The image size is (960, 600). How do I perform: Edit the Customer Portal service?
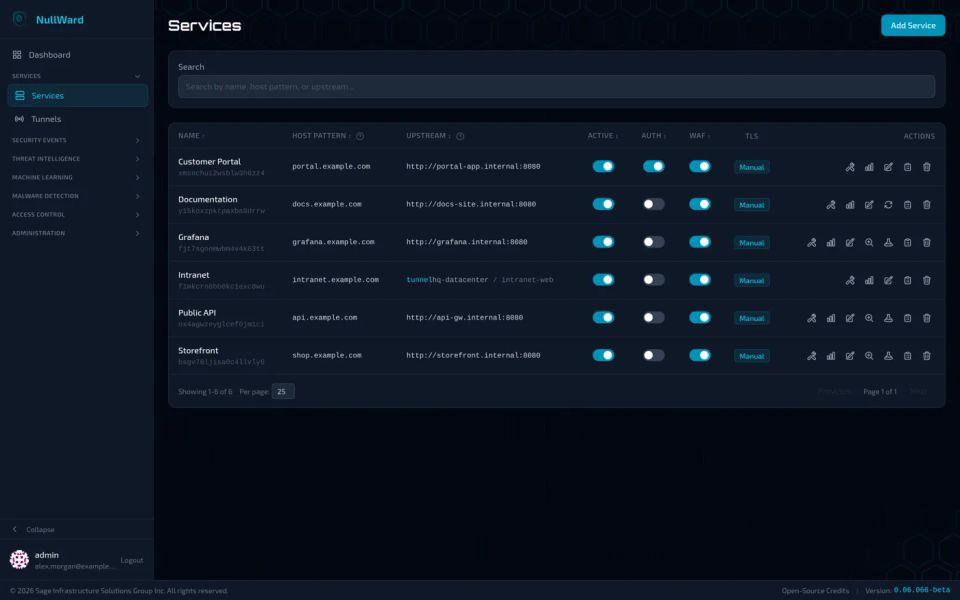coord(888,167)
